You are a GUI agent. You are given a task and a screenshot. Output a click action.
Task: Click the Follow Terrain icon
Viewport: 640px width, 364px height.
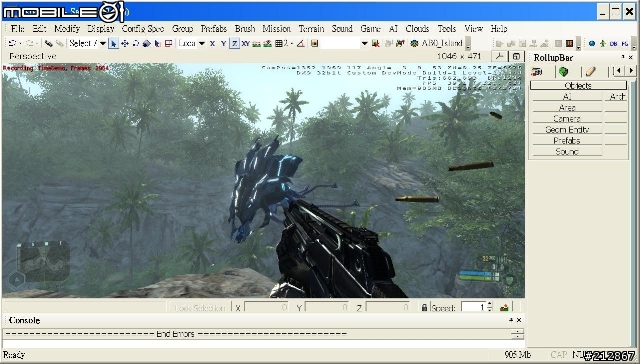pyautogui.click(x=256, y=44)
